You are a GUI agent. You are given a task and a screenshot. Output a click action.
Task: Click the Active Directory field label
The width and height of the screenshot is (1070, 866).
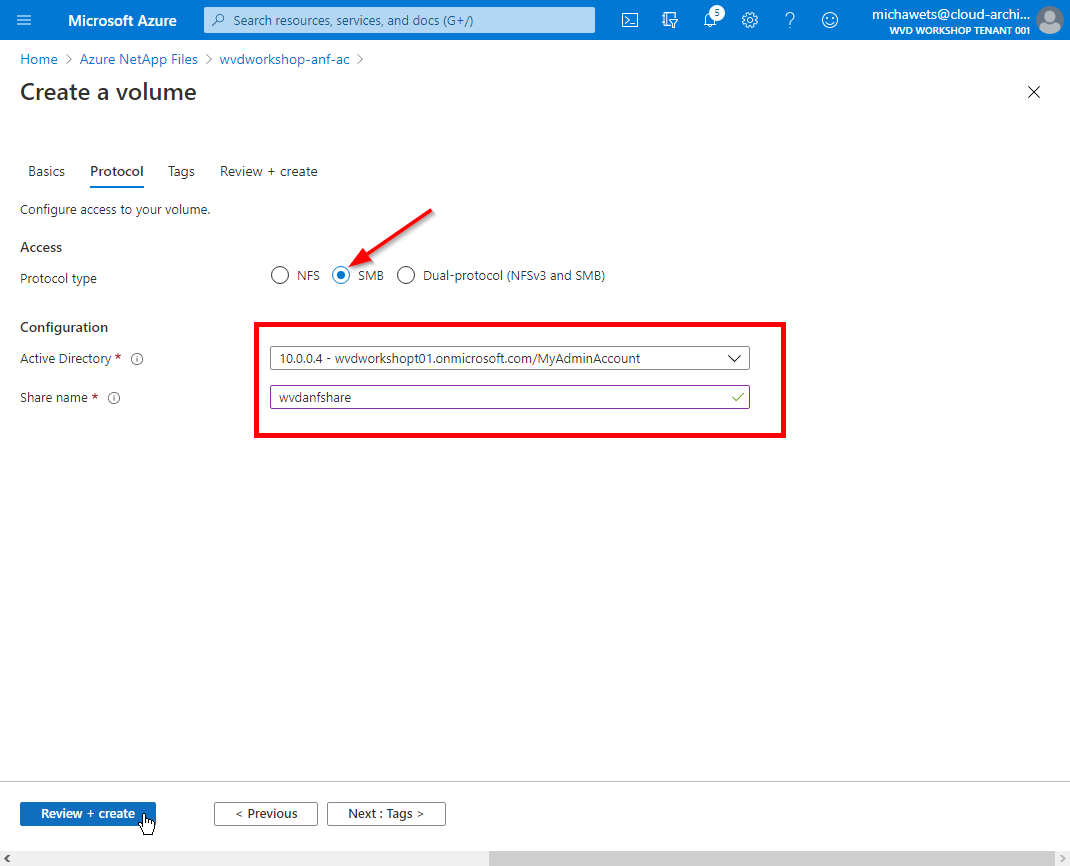[x=66, y=358]
